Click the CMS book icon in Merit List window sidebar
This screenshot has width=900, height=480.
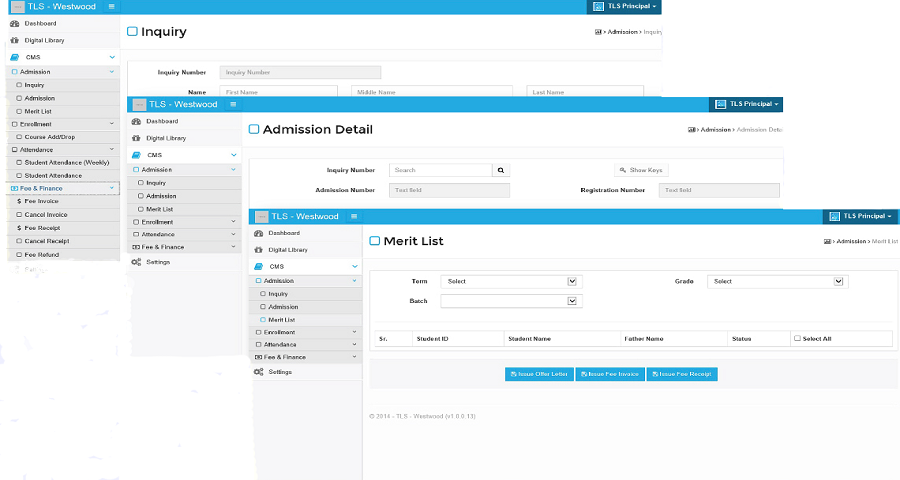pyautogui.click(x=259, y=267)
